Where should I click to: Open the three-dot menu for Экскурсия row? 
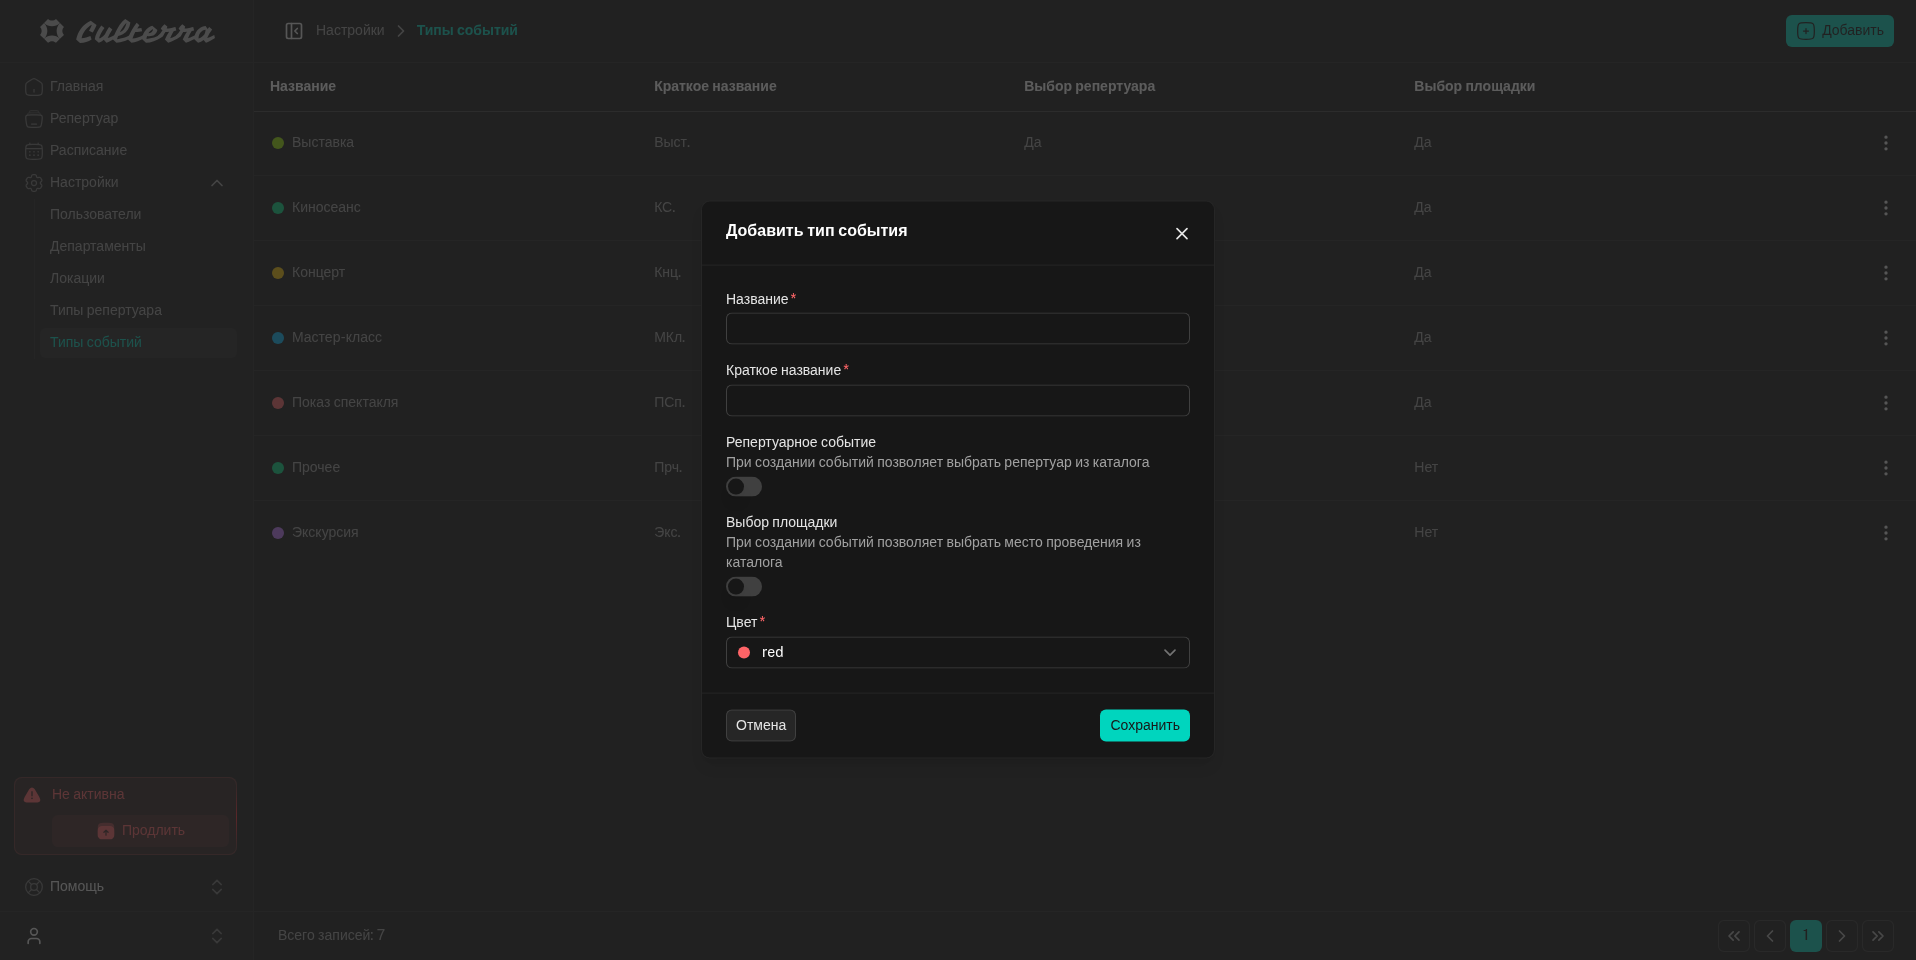coord(1885,533)
